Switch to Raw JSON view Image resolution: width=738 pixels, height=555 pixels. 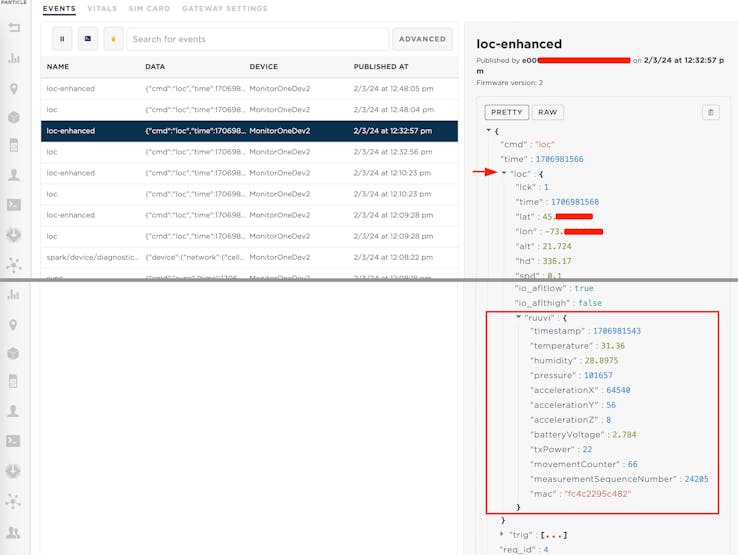click(x=548, y=112)
